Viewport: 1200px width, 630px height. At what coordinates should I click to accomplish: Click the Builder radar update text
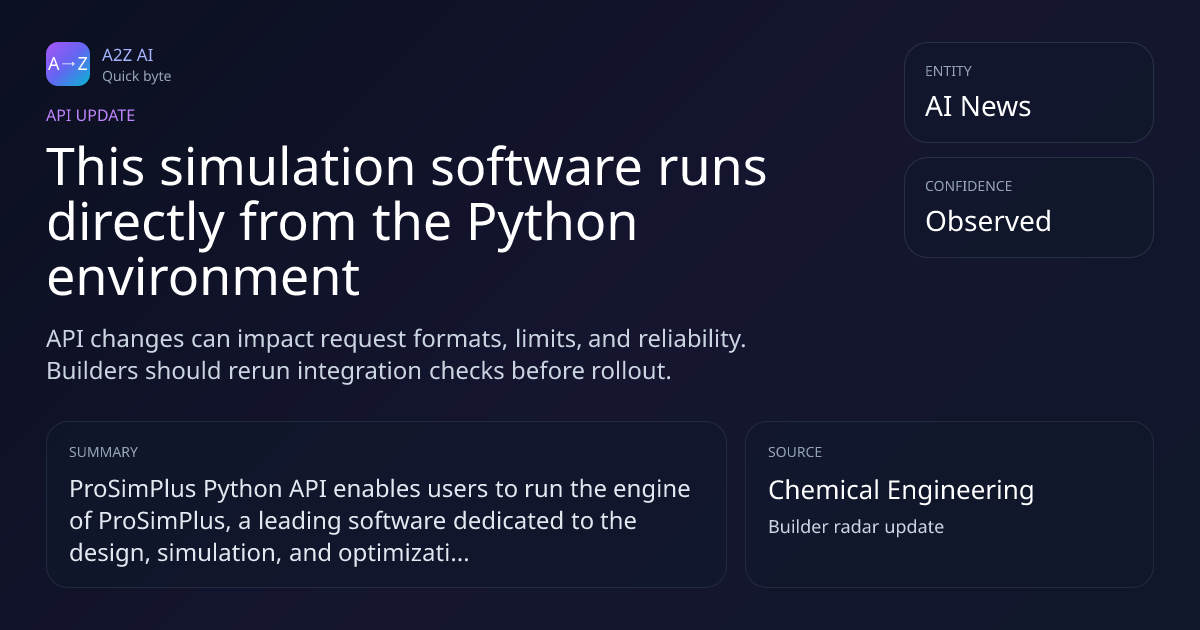click(855, 526)
